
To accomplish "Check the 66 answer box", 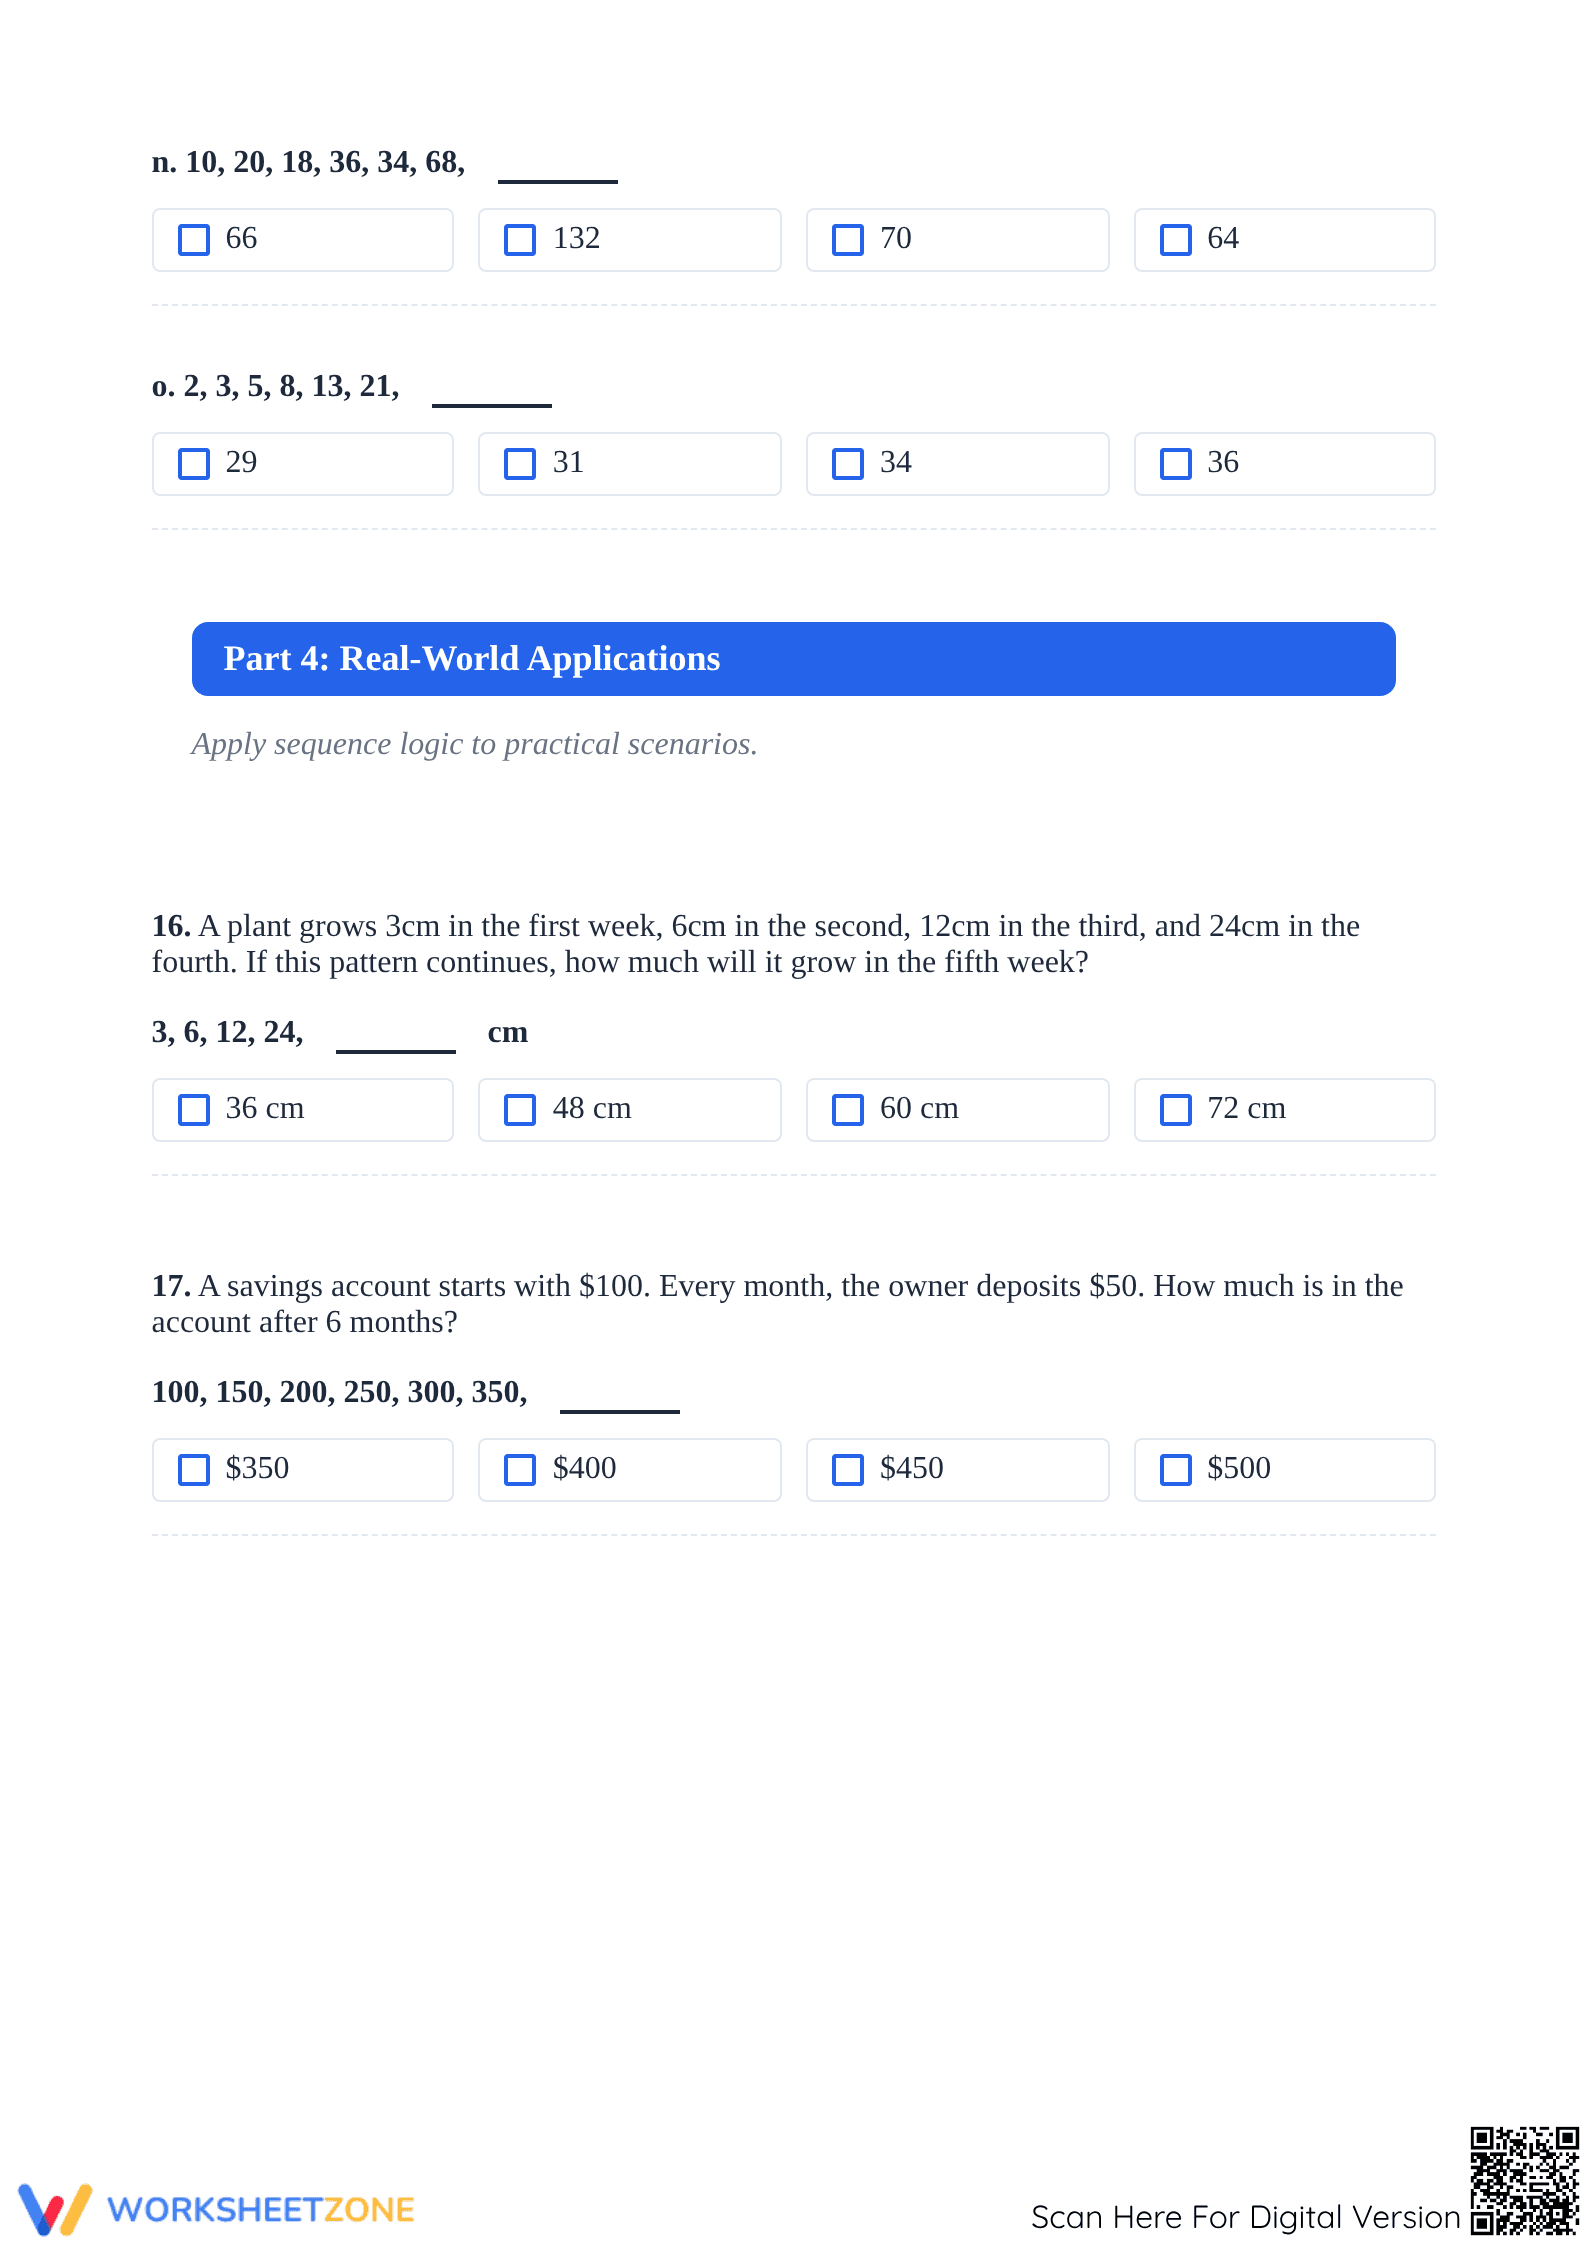I will pos(193,240).
